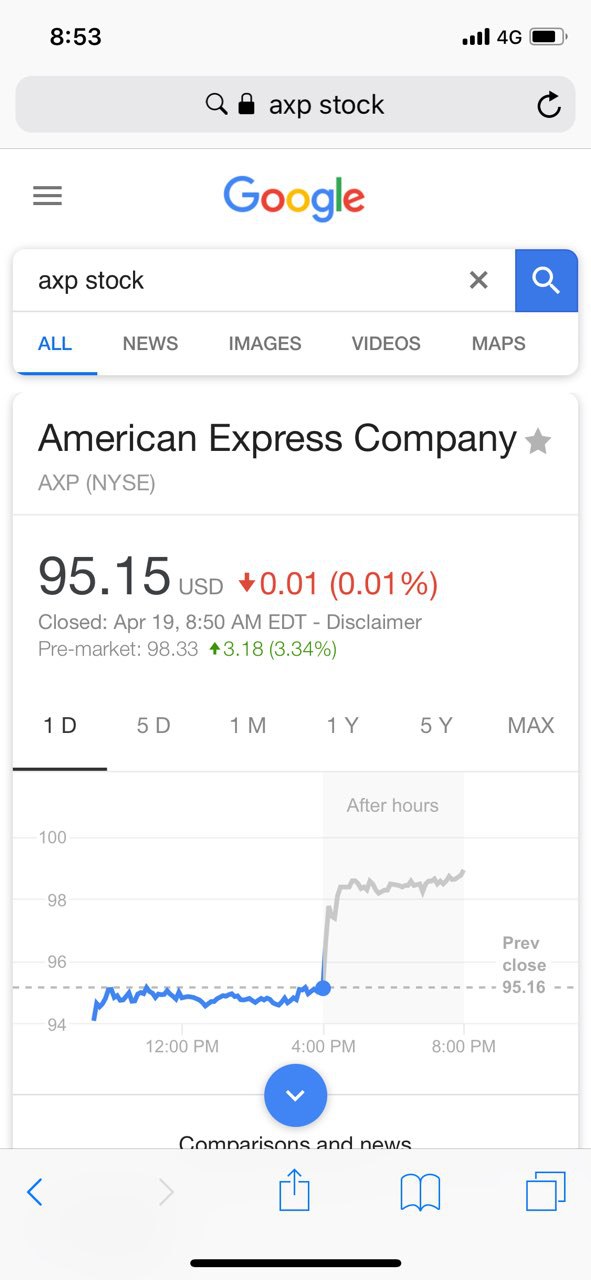Clear the search box with the X
Viewport: 591px width, 1280px height.
click(479, 281)
